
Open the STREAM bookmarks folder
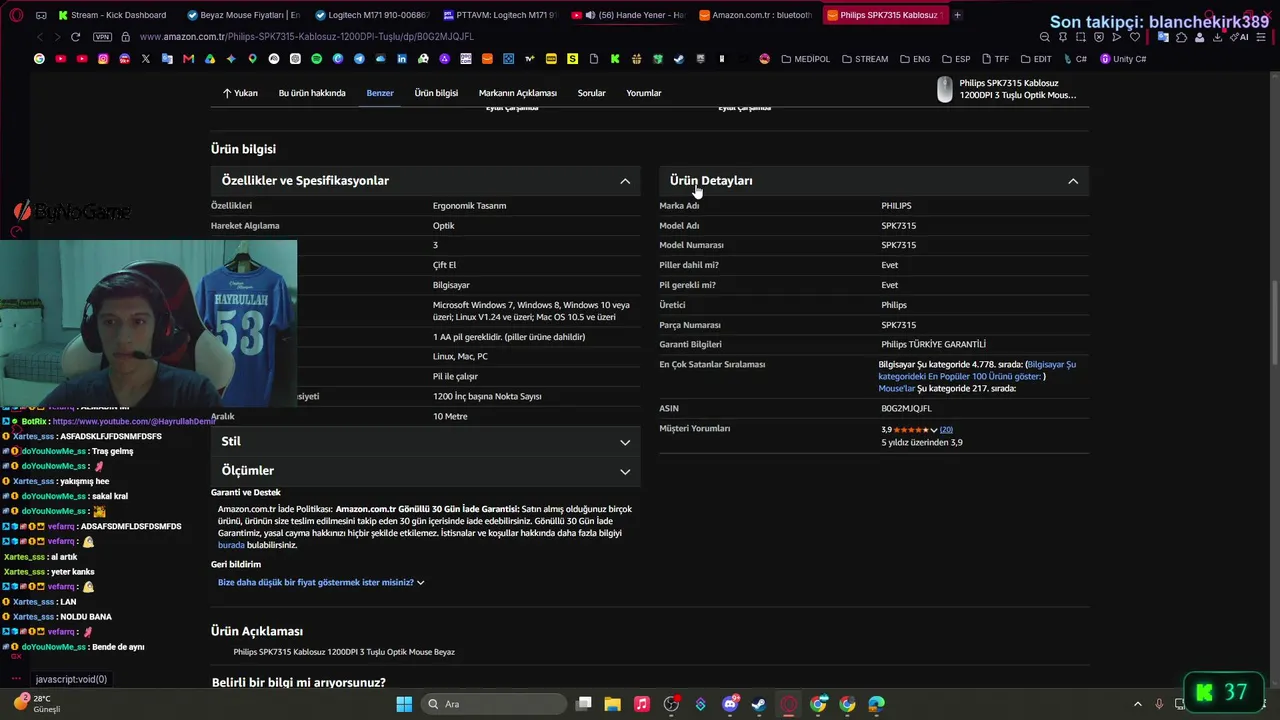(865, 59)
